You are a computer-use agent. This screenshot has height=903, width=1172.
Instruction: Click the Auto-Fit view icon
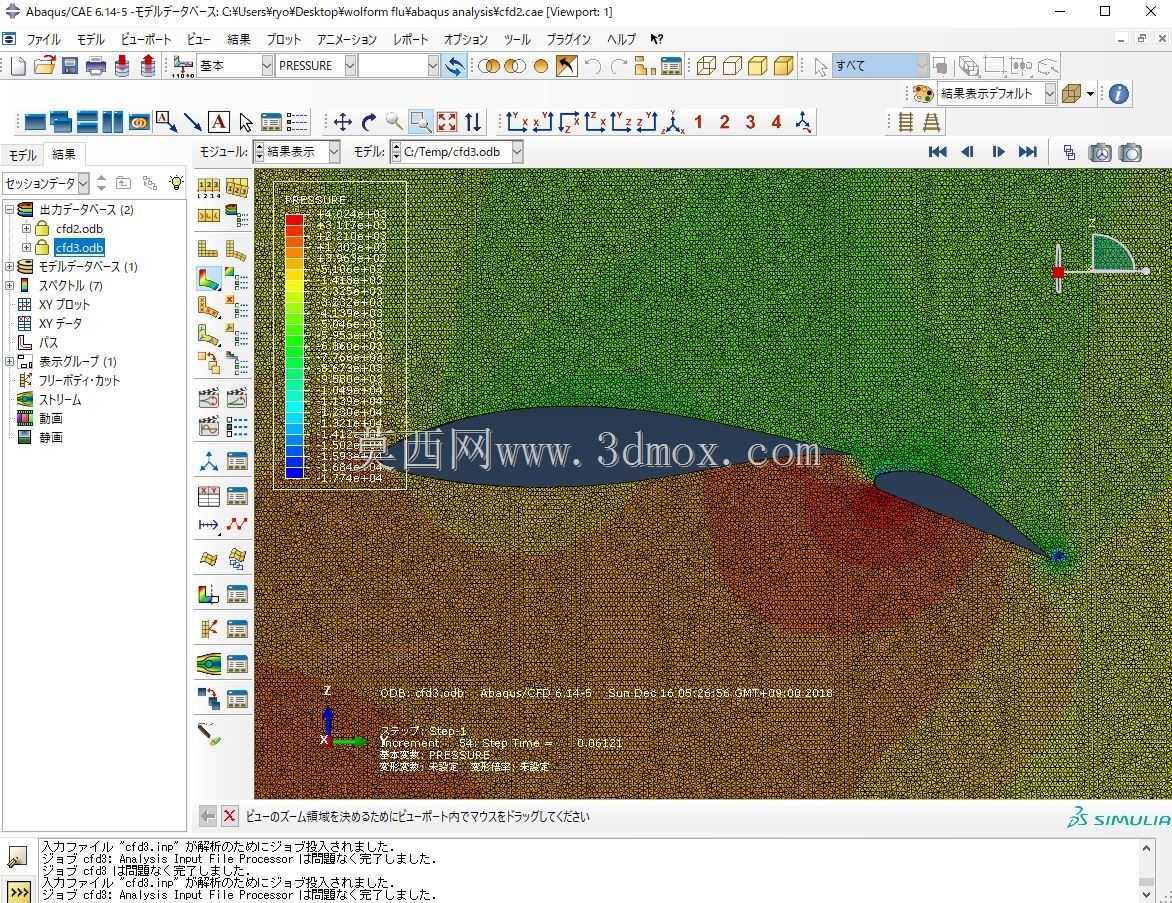click(x=447, y=122)
